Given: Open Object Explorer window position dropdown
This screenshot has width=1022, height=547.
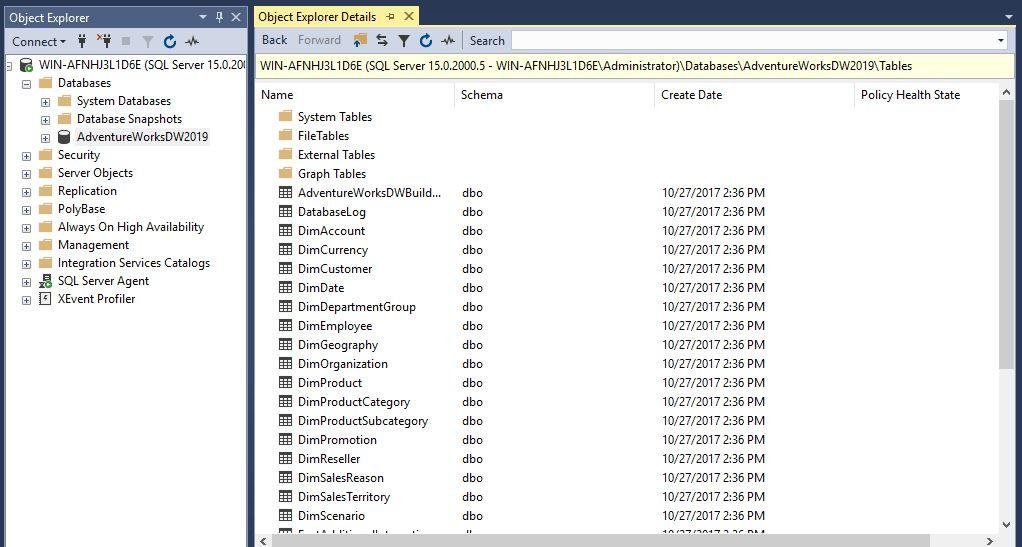Looking at the screenshot, I should point(203,17).
